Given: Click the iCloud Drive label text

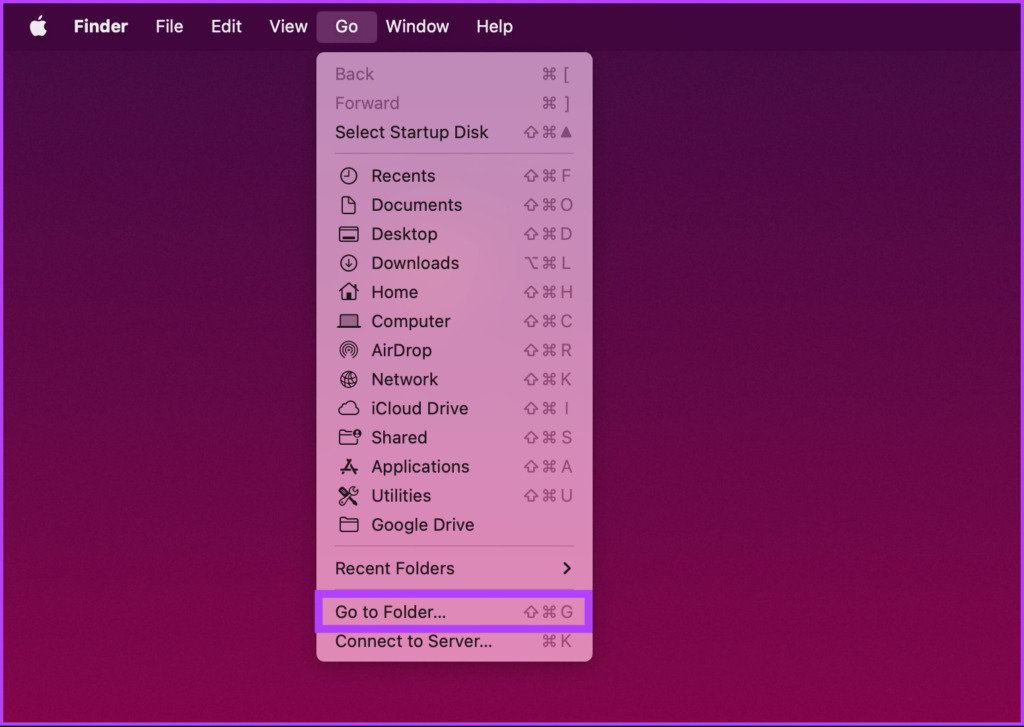Looking at the screenshot, I should pyautogui.click(x=420, y=408).
